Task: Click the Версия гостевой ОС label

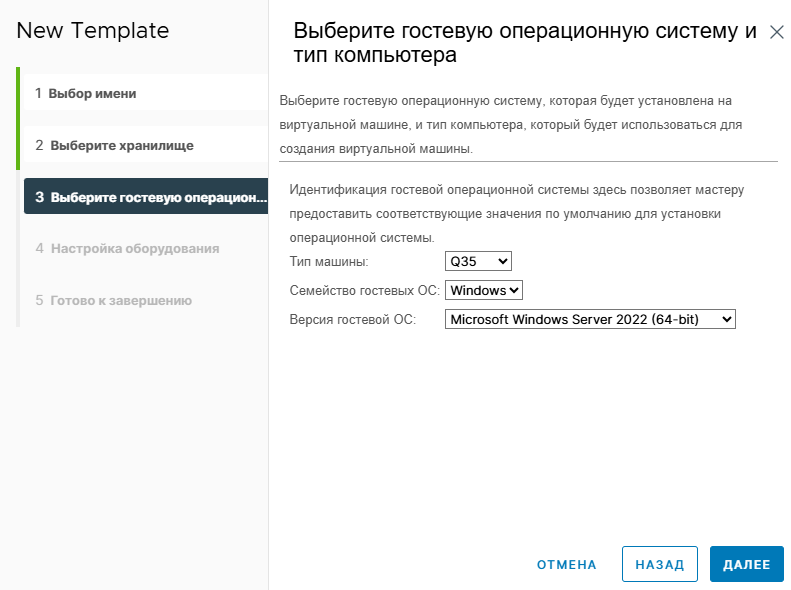Action: click(x=353, y=320)
